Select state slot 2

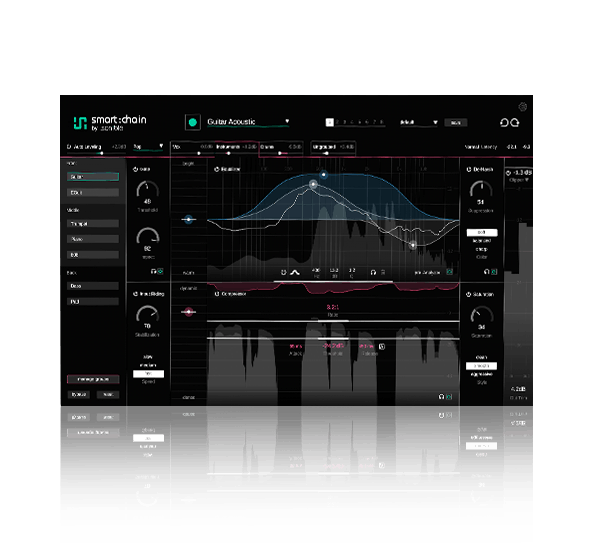(x=337, y=122)
